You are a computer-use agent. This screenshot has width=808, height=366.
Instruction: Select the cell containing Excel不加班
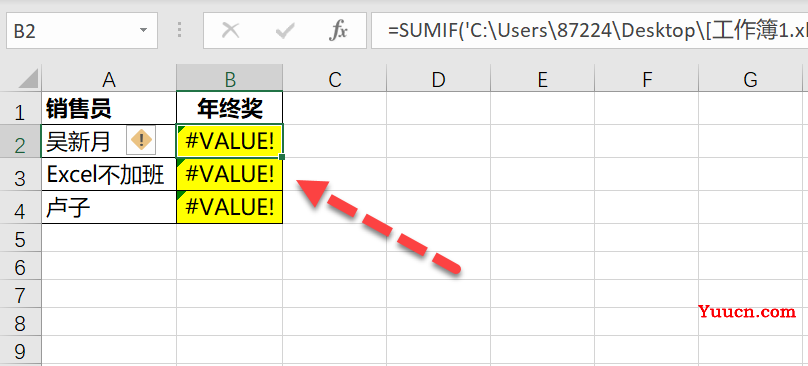(109, 174)
